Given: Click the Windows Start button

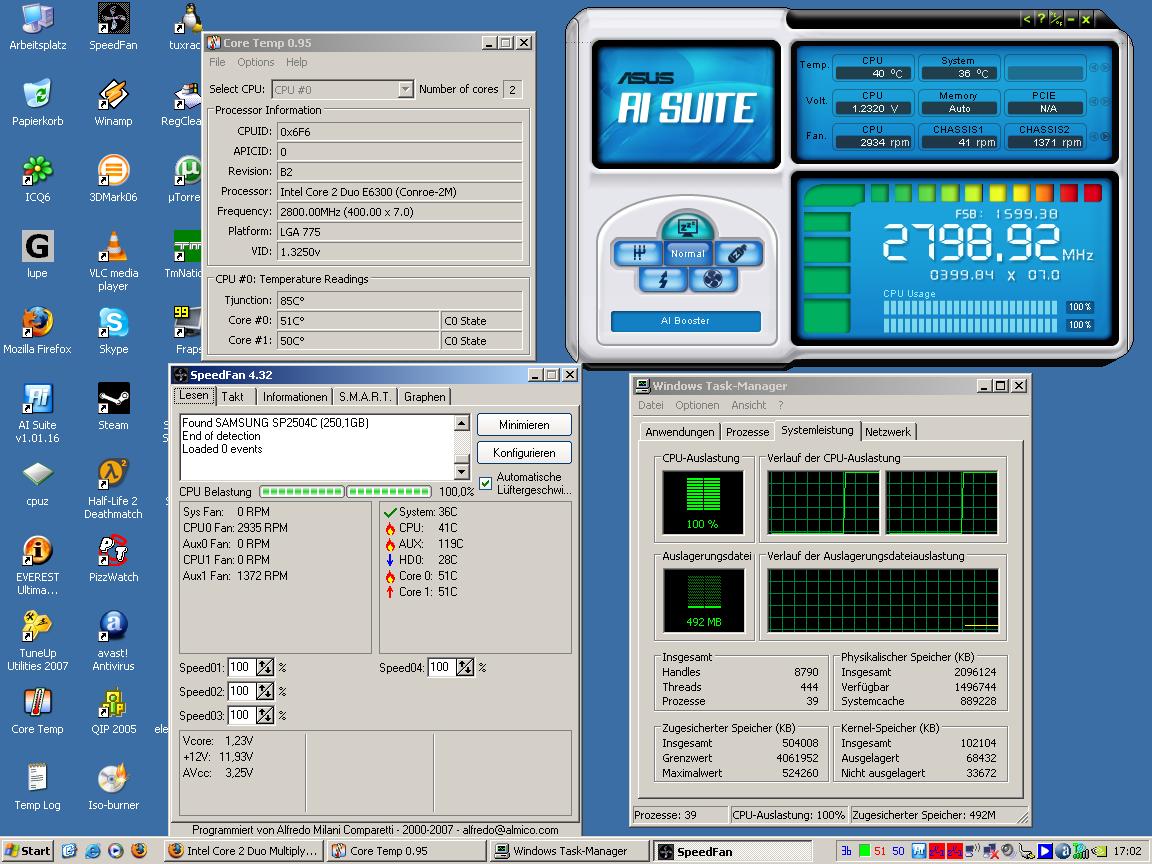Looking at the screenshot, I should [x=27, y=851].
